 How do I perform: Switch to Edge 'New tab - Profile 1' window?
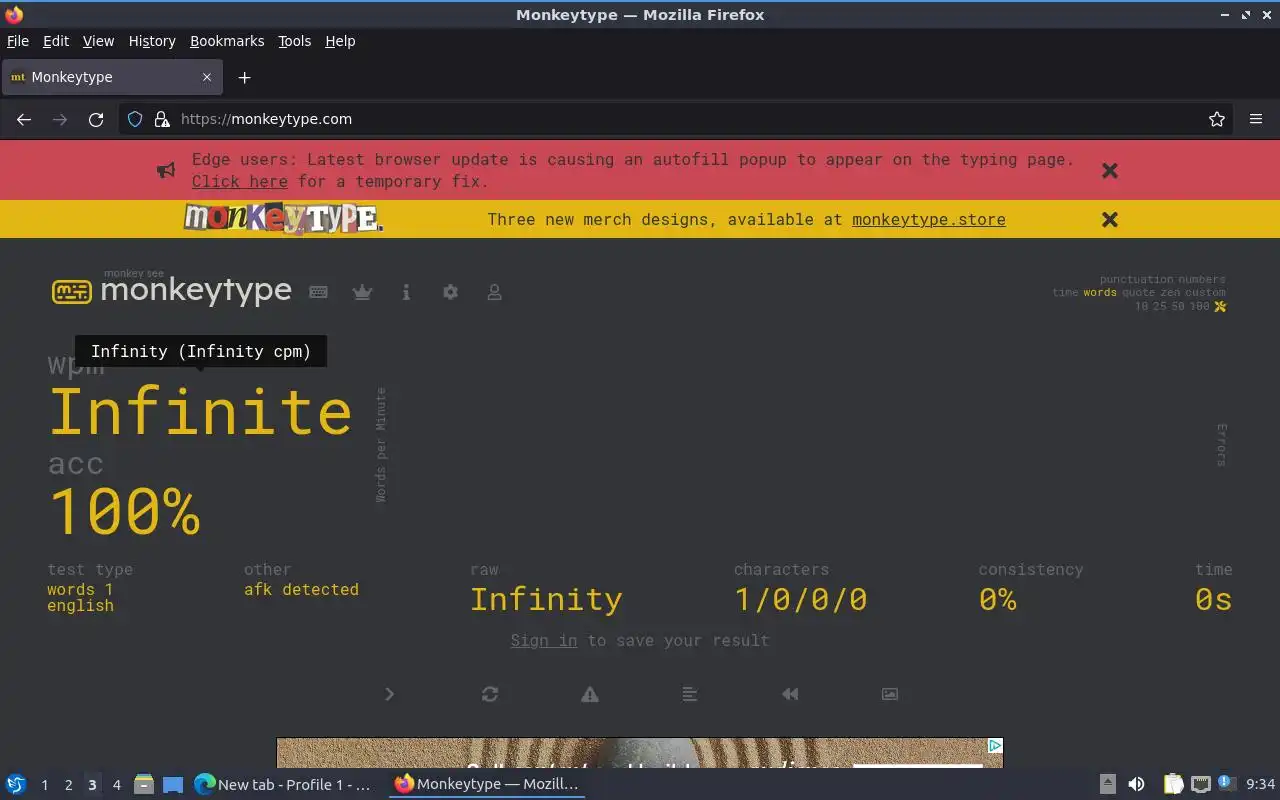pyautogui.click(x=283, y=785)
